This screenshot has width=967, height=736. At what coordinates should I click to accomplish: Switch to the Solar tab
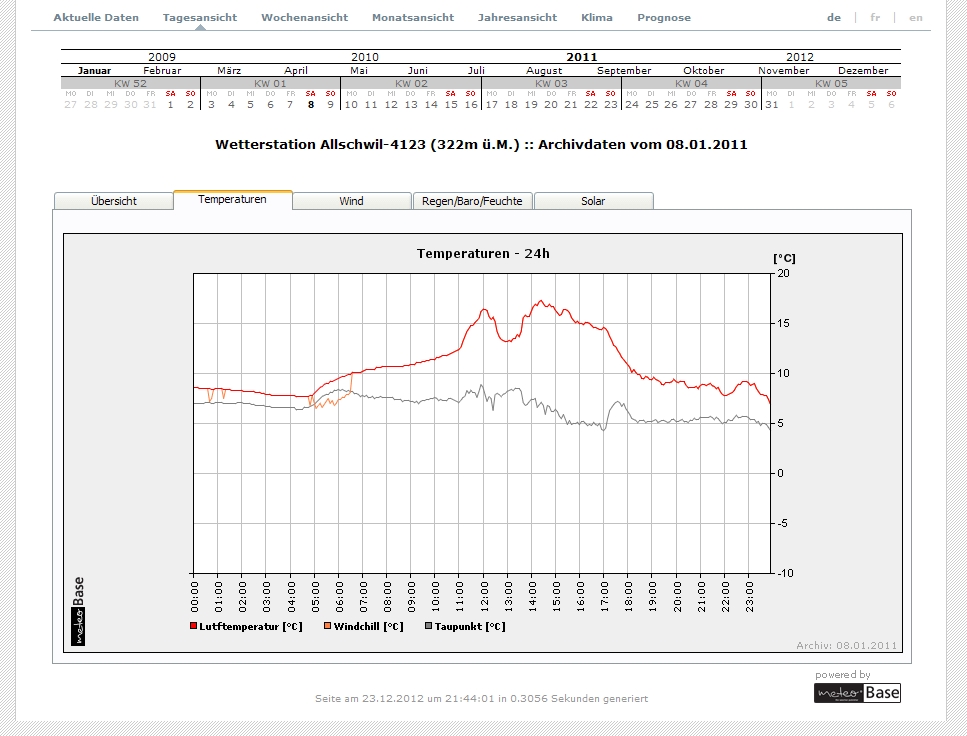pyautogui.click(x=593, y=201)
